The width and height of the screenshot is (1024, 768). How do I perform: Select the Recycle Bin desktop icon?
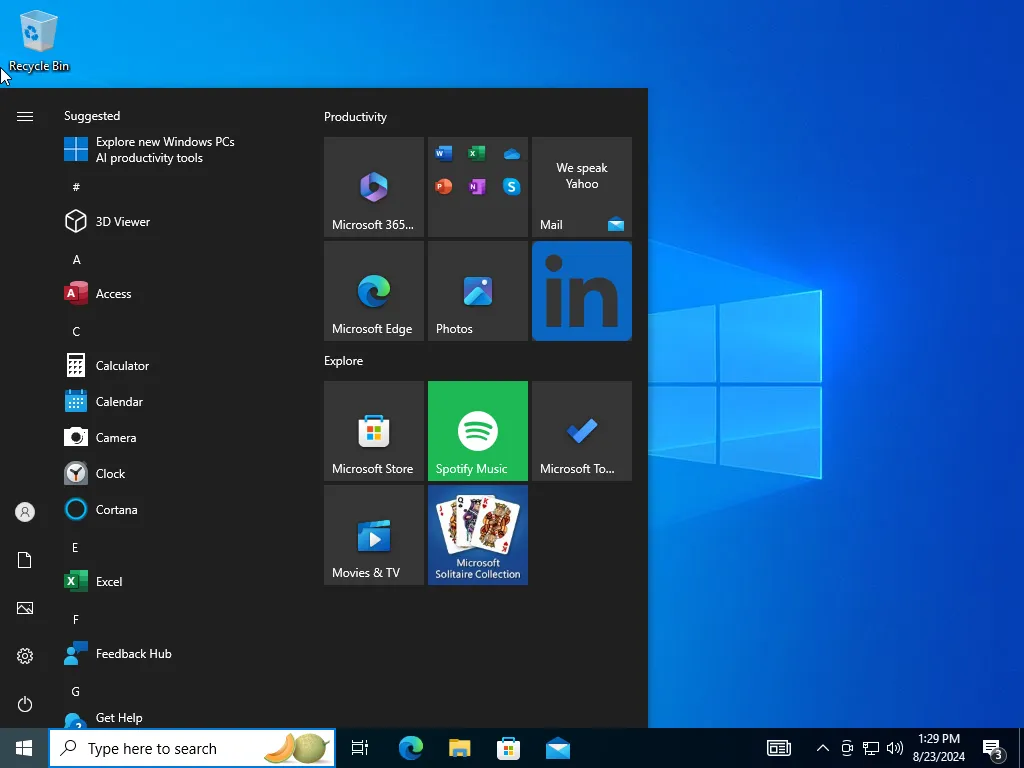[39, 41]
